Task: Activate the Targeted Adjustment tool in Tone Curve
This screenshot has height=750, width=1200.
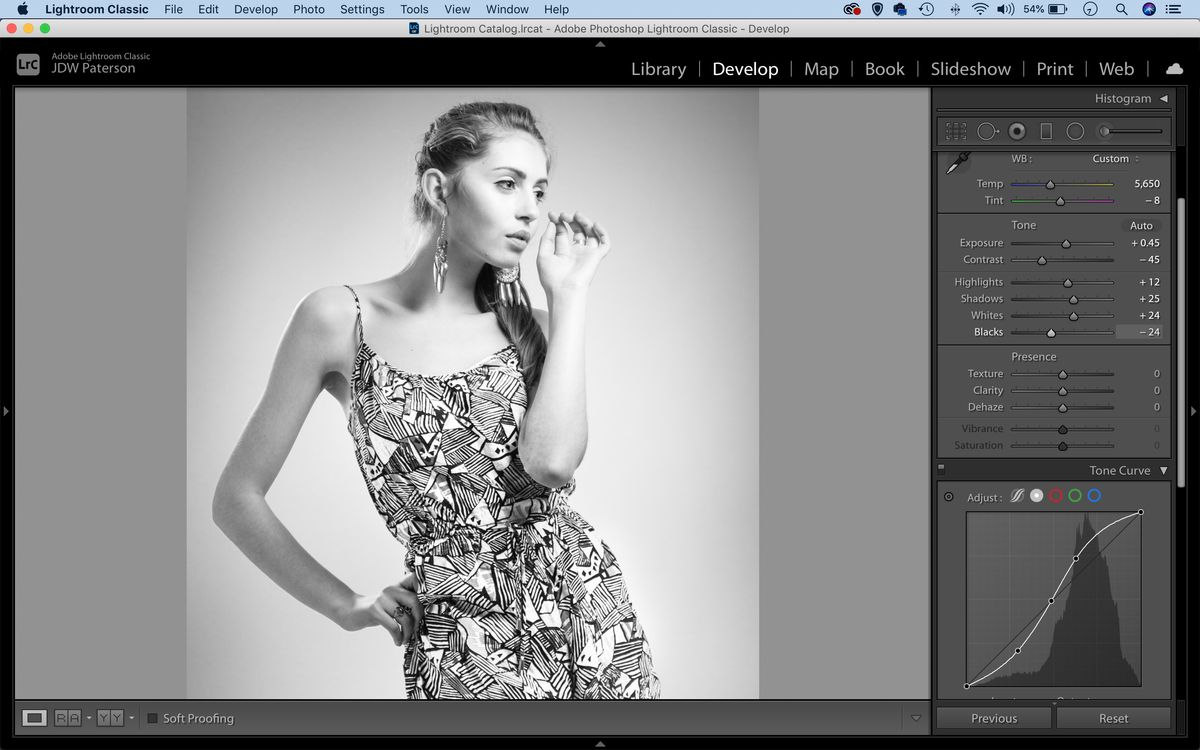Action: click(x=948, y=495)
